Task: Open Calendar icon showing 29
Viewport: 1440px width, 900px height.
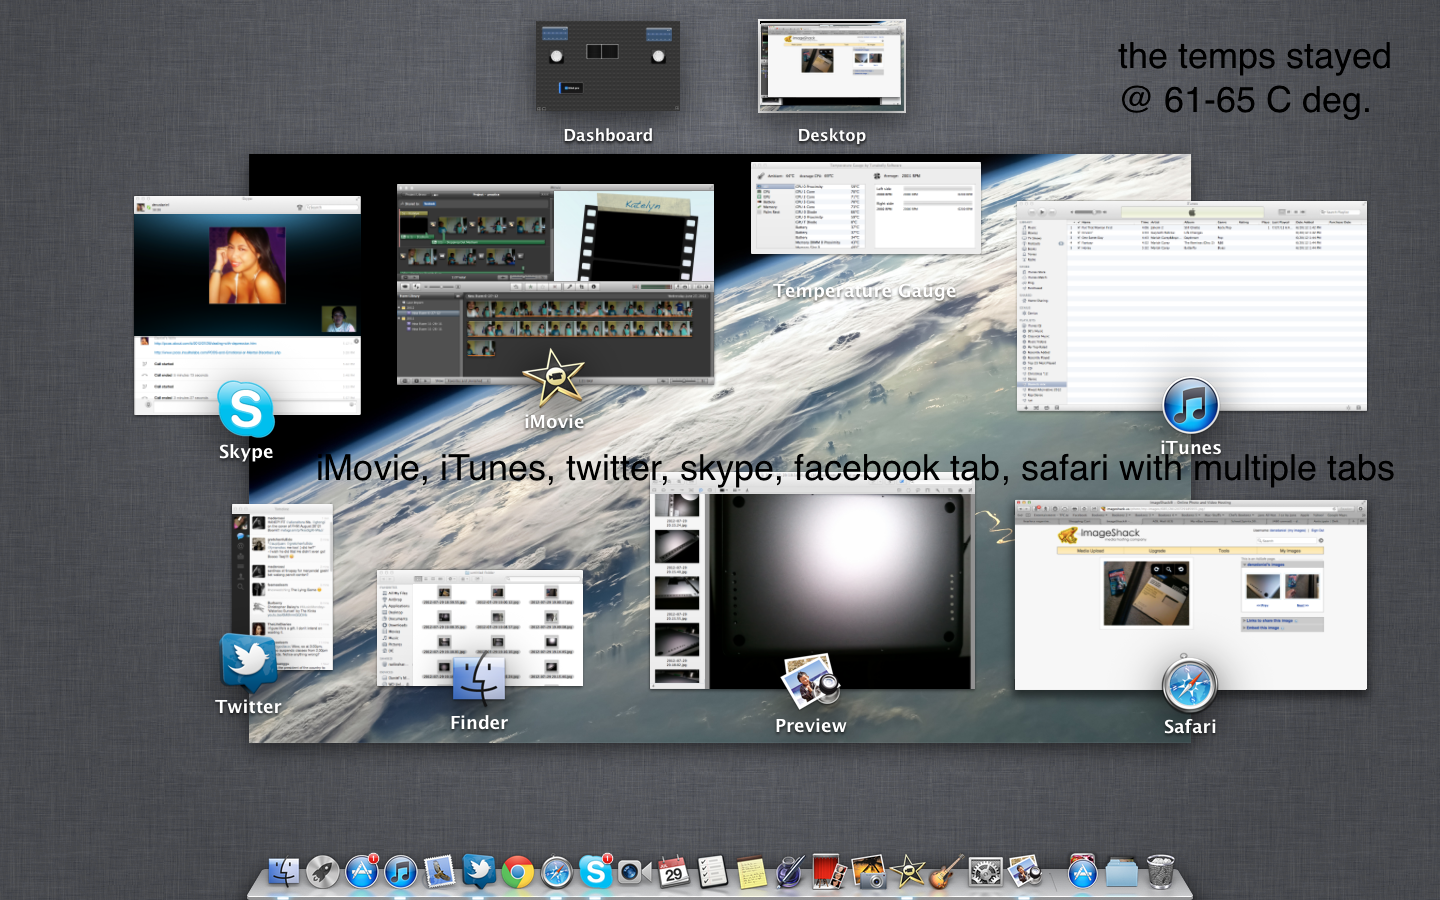Action: click(x=673, y=872)
